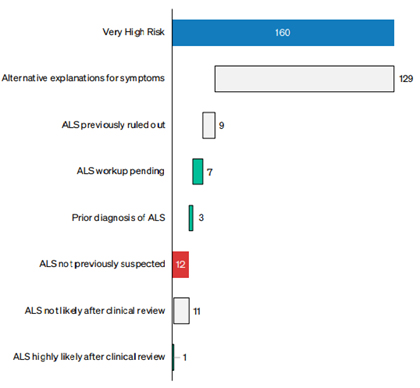Click the Alternative explanations for symptoms bar

[x=304, y=79]
